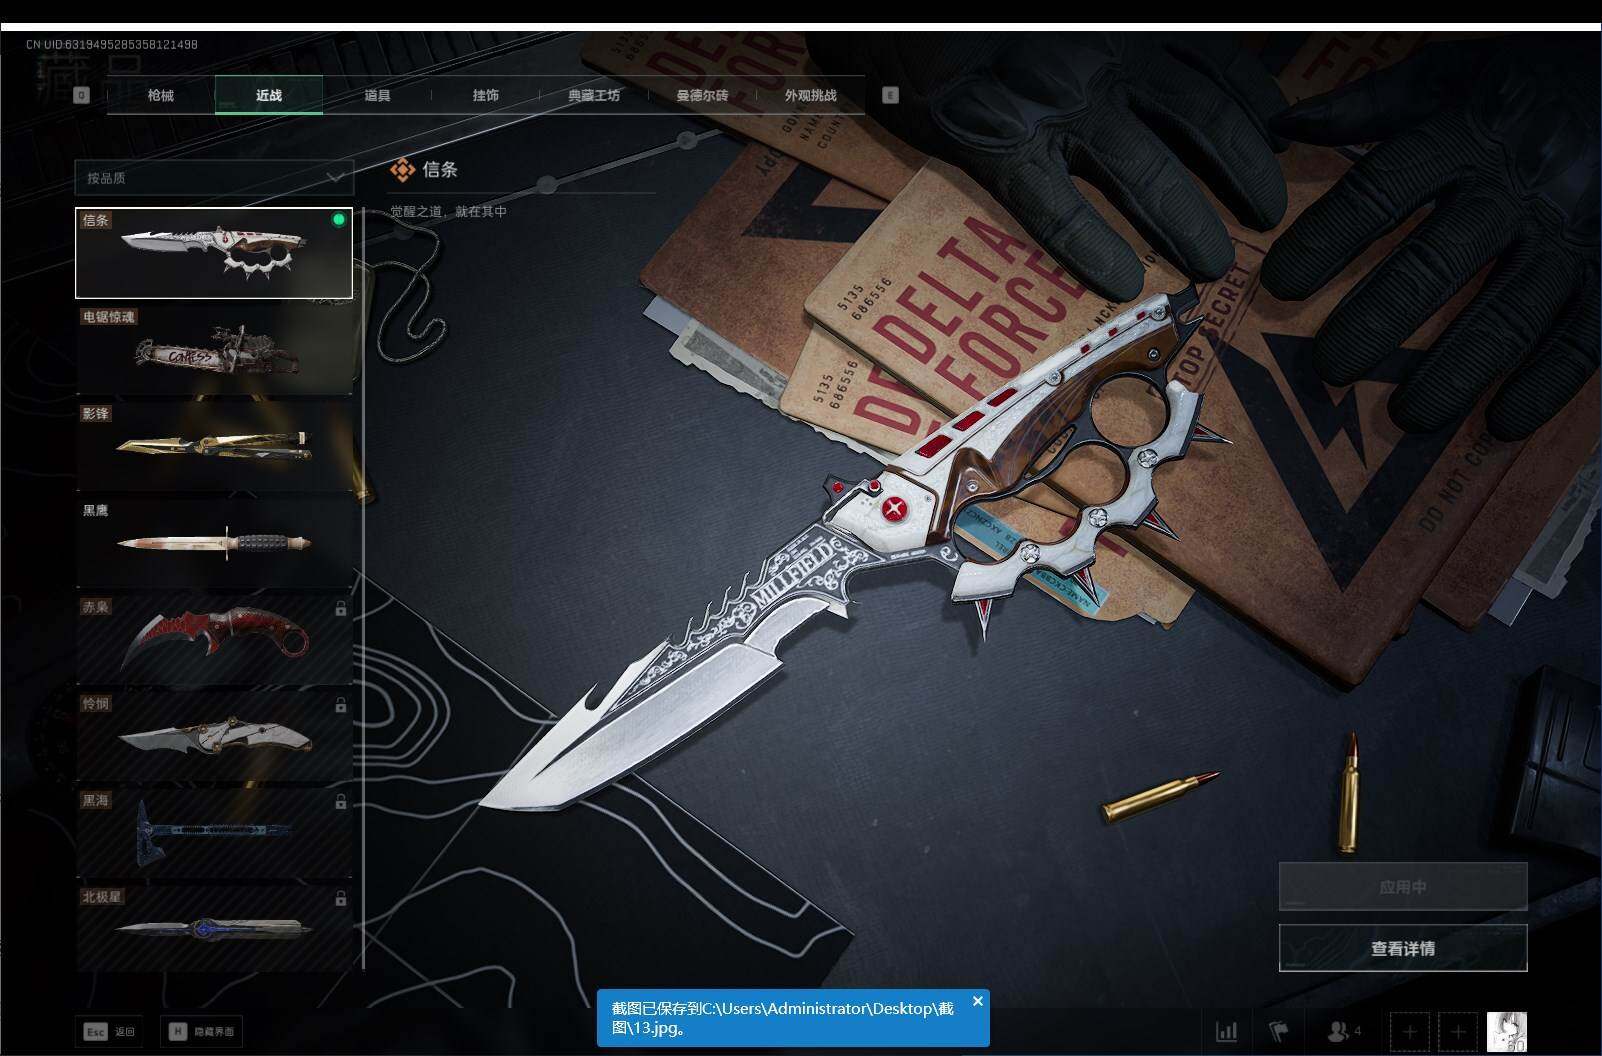Click the Q previous-tab key icon
The width and height of the screenshot is (1602, 1056).
pyautogui.click(x=82, y=95)
